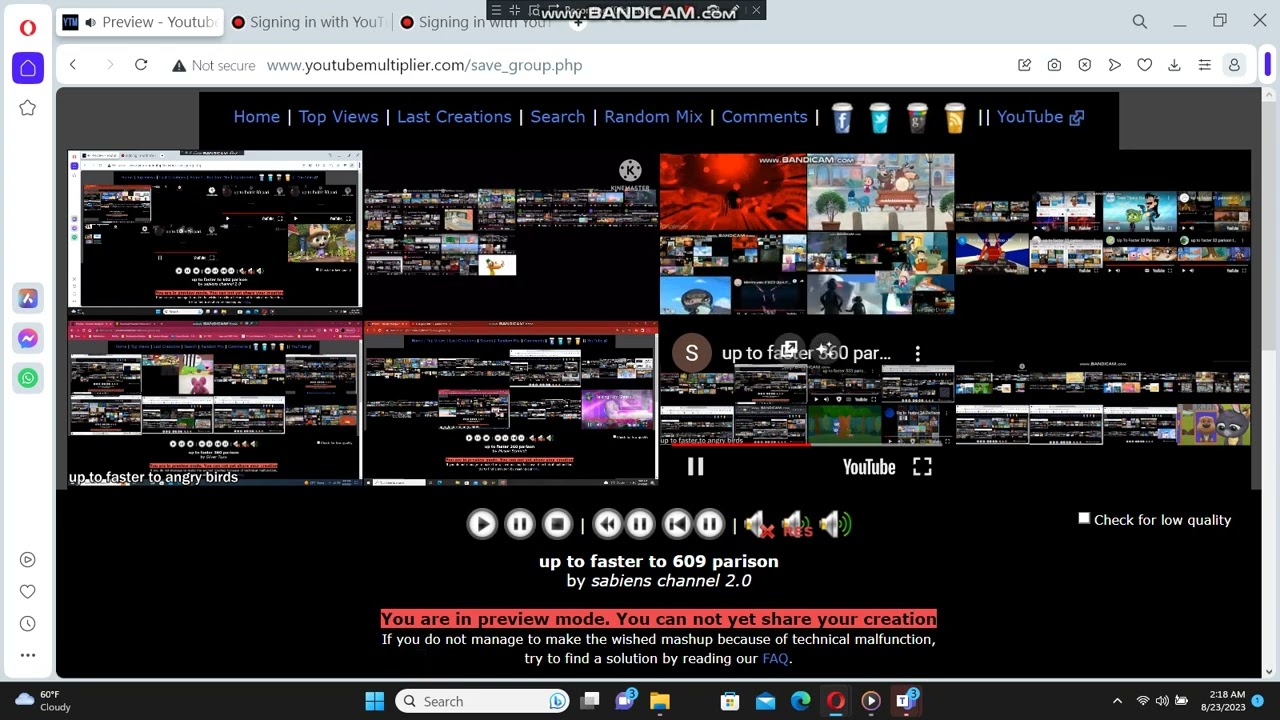Pause the embedded YouTube video player
This screenshot has width=1280, height=720.
695,467
